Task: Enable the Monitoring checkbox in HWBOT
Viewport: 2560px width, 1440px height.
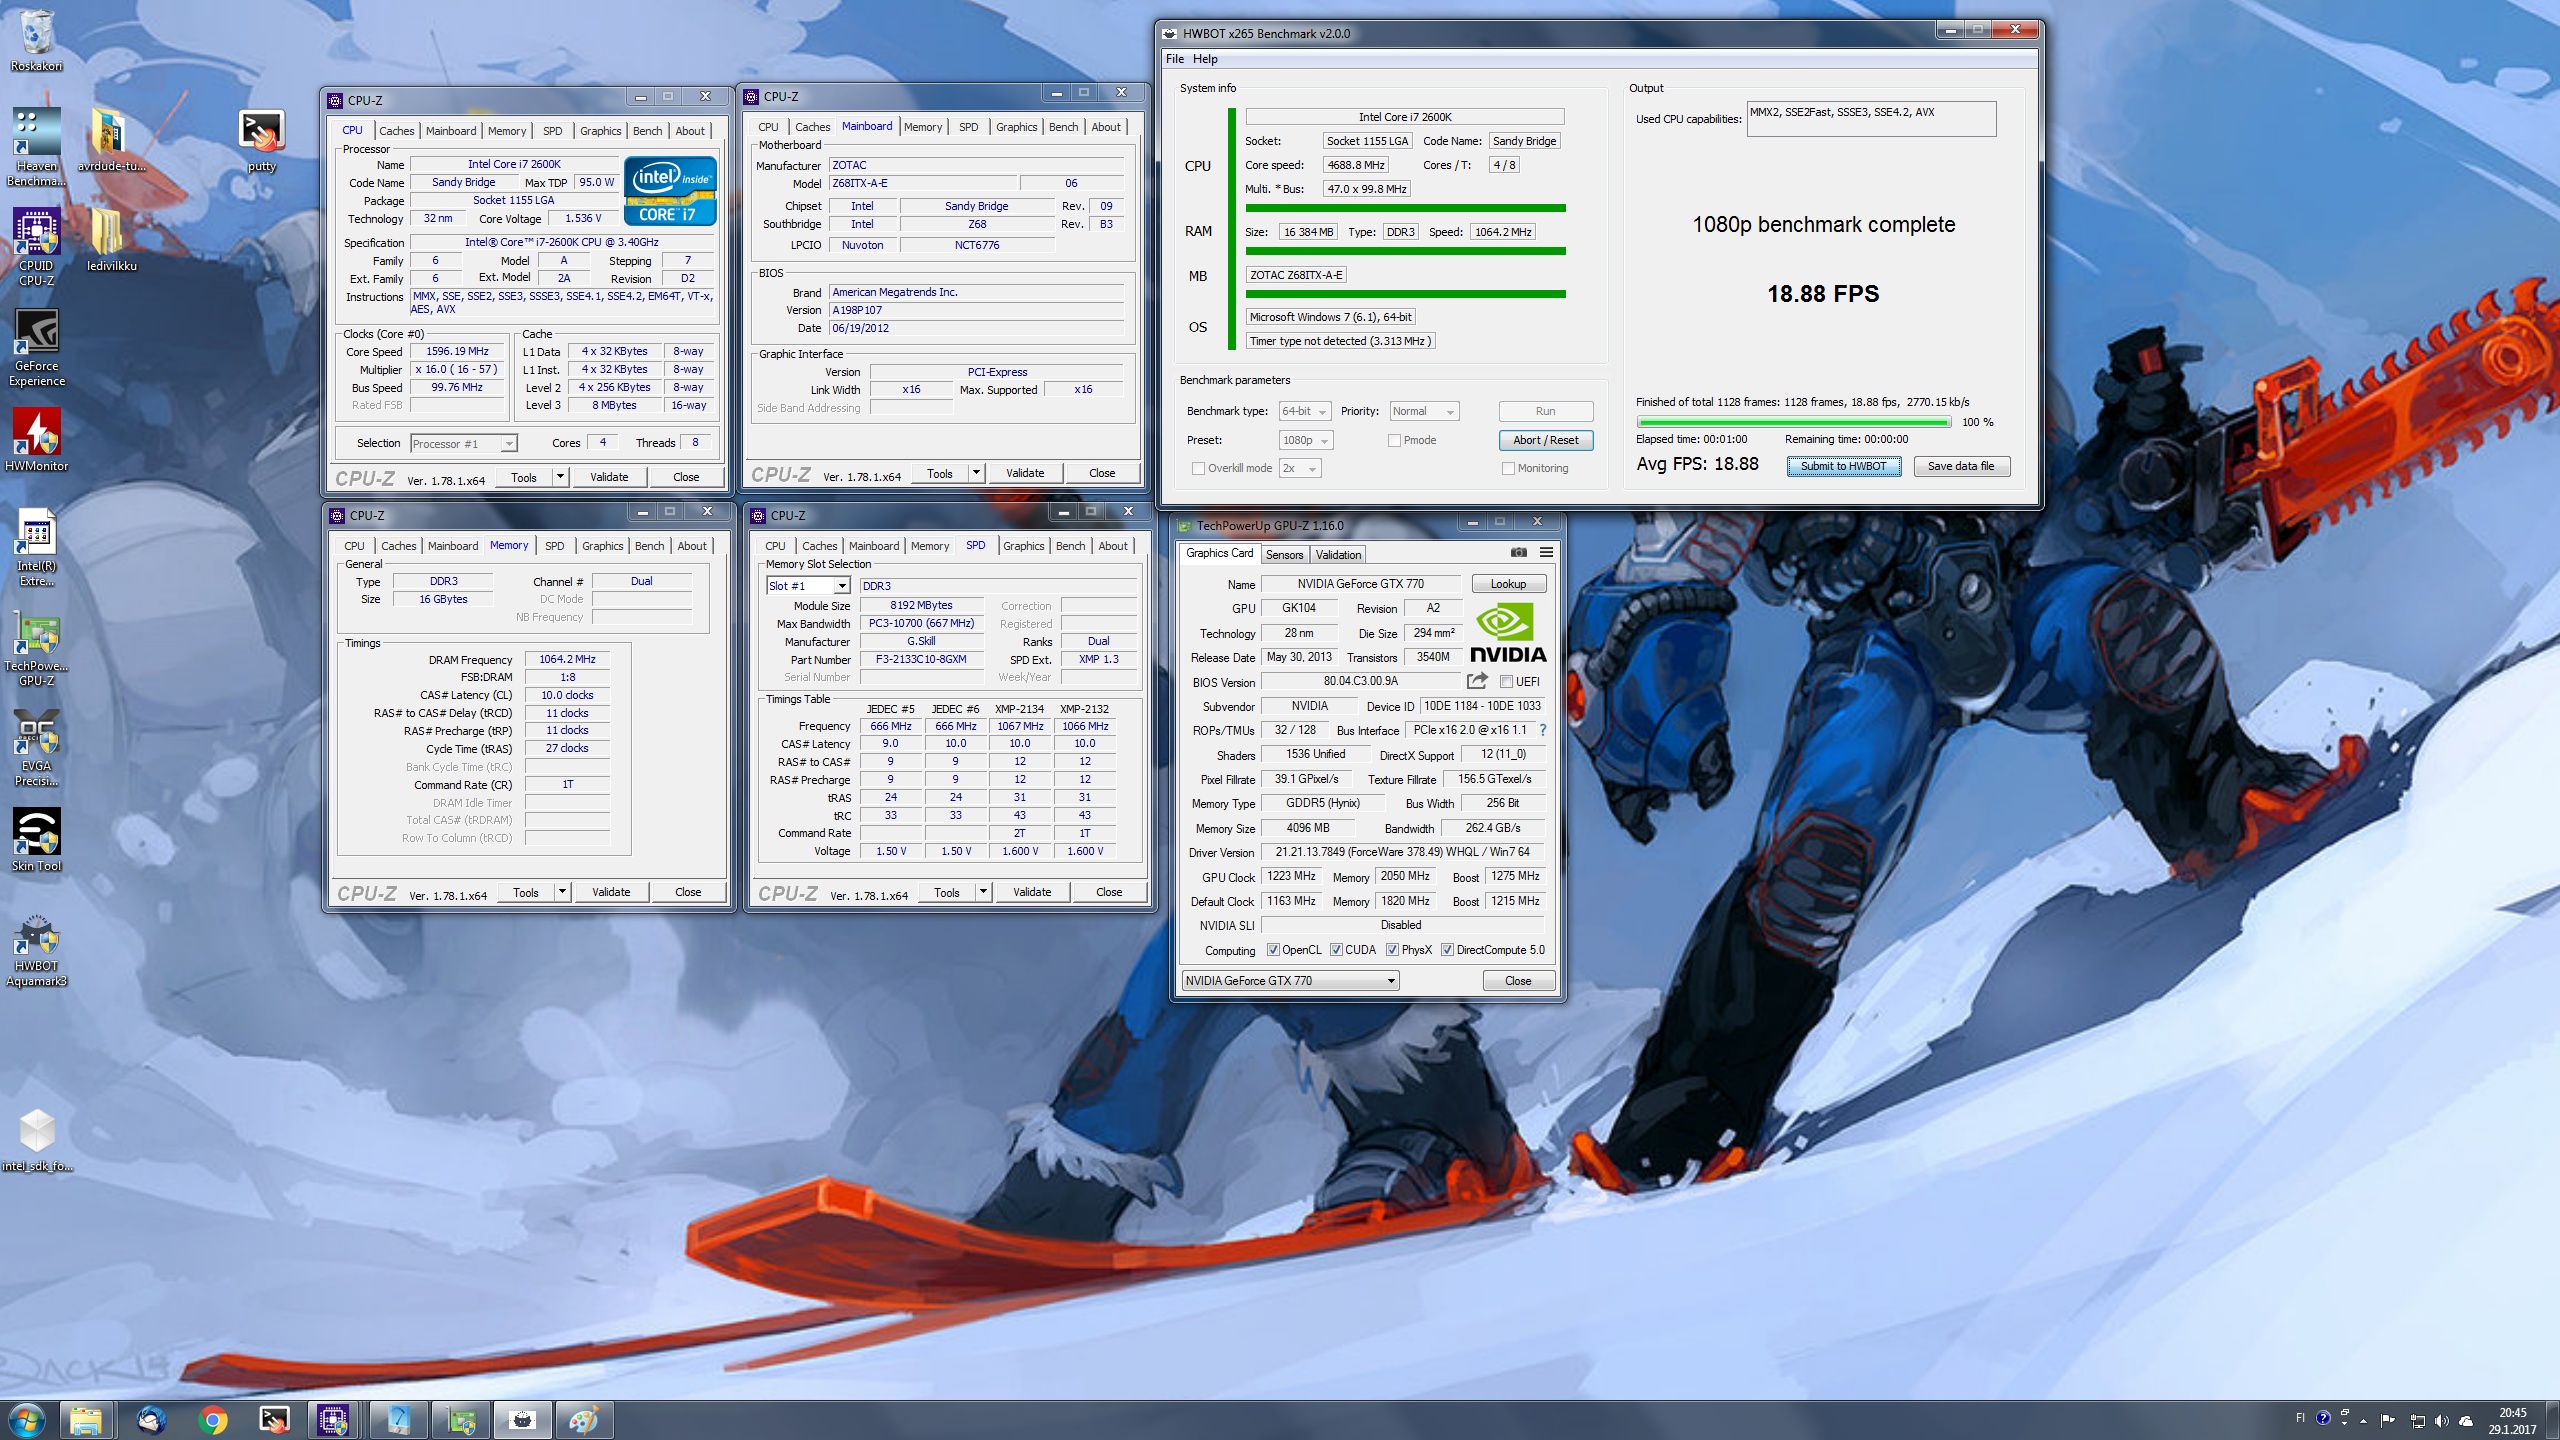Action: pos(1508,468)
